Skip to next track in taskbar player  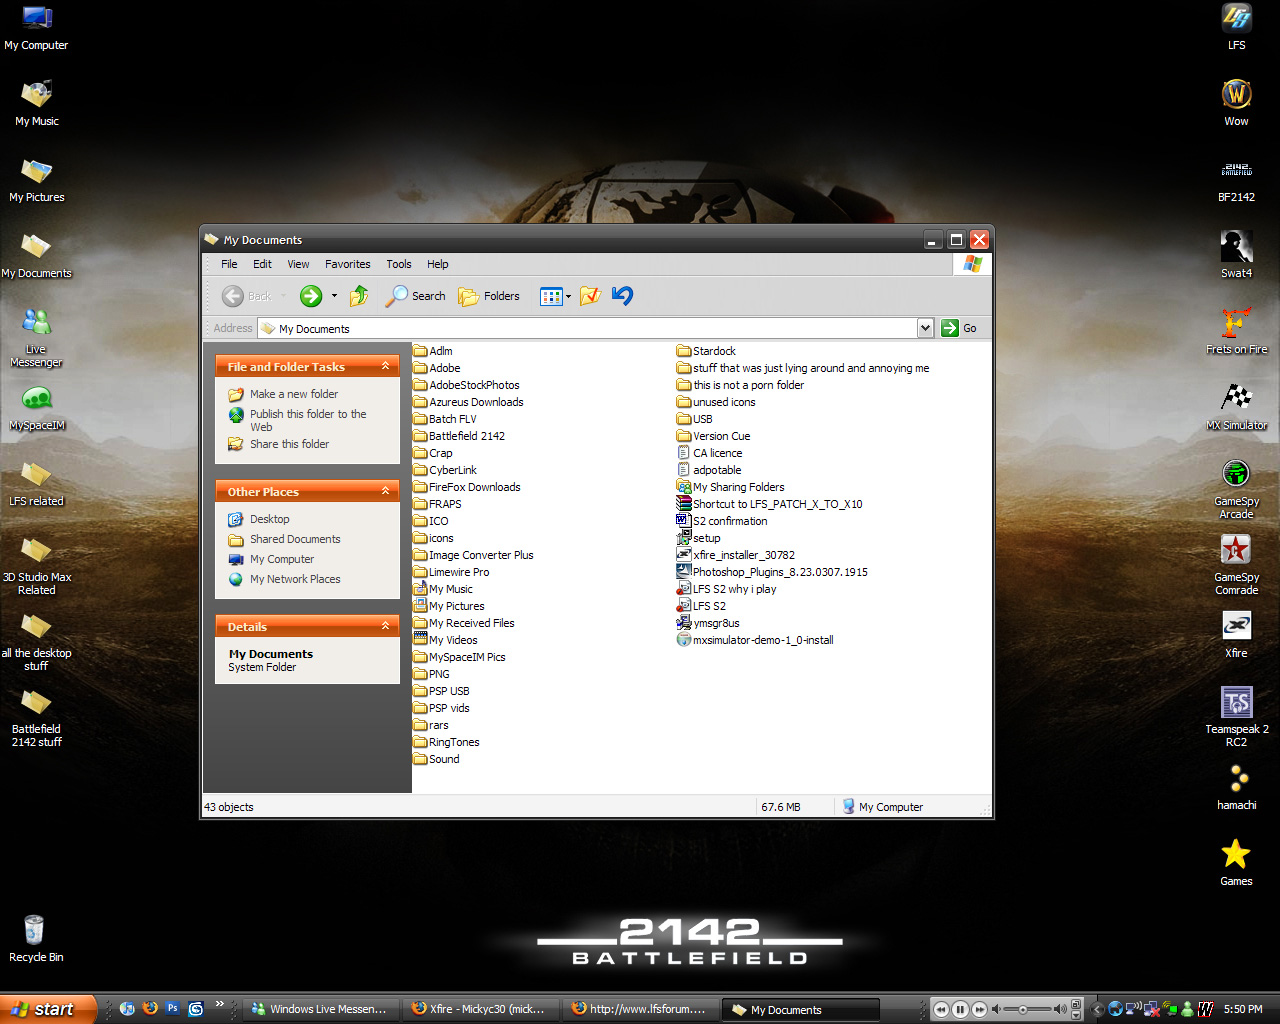coord(980,1009)
